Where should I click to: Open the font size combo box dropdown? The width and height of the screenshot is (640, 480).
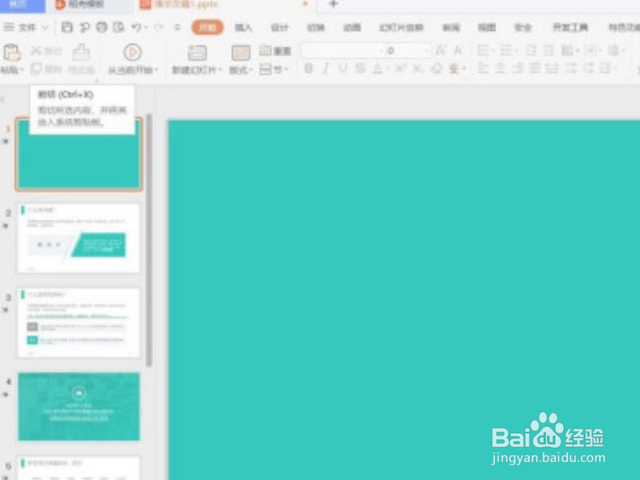[x=426, y=50]
